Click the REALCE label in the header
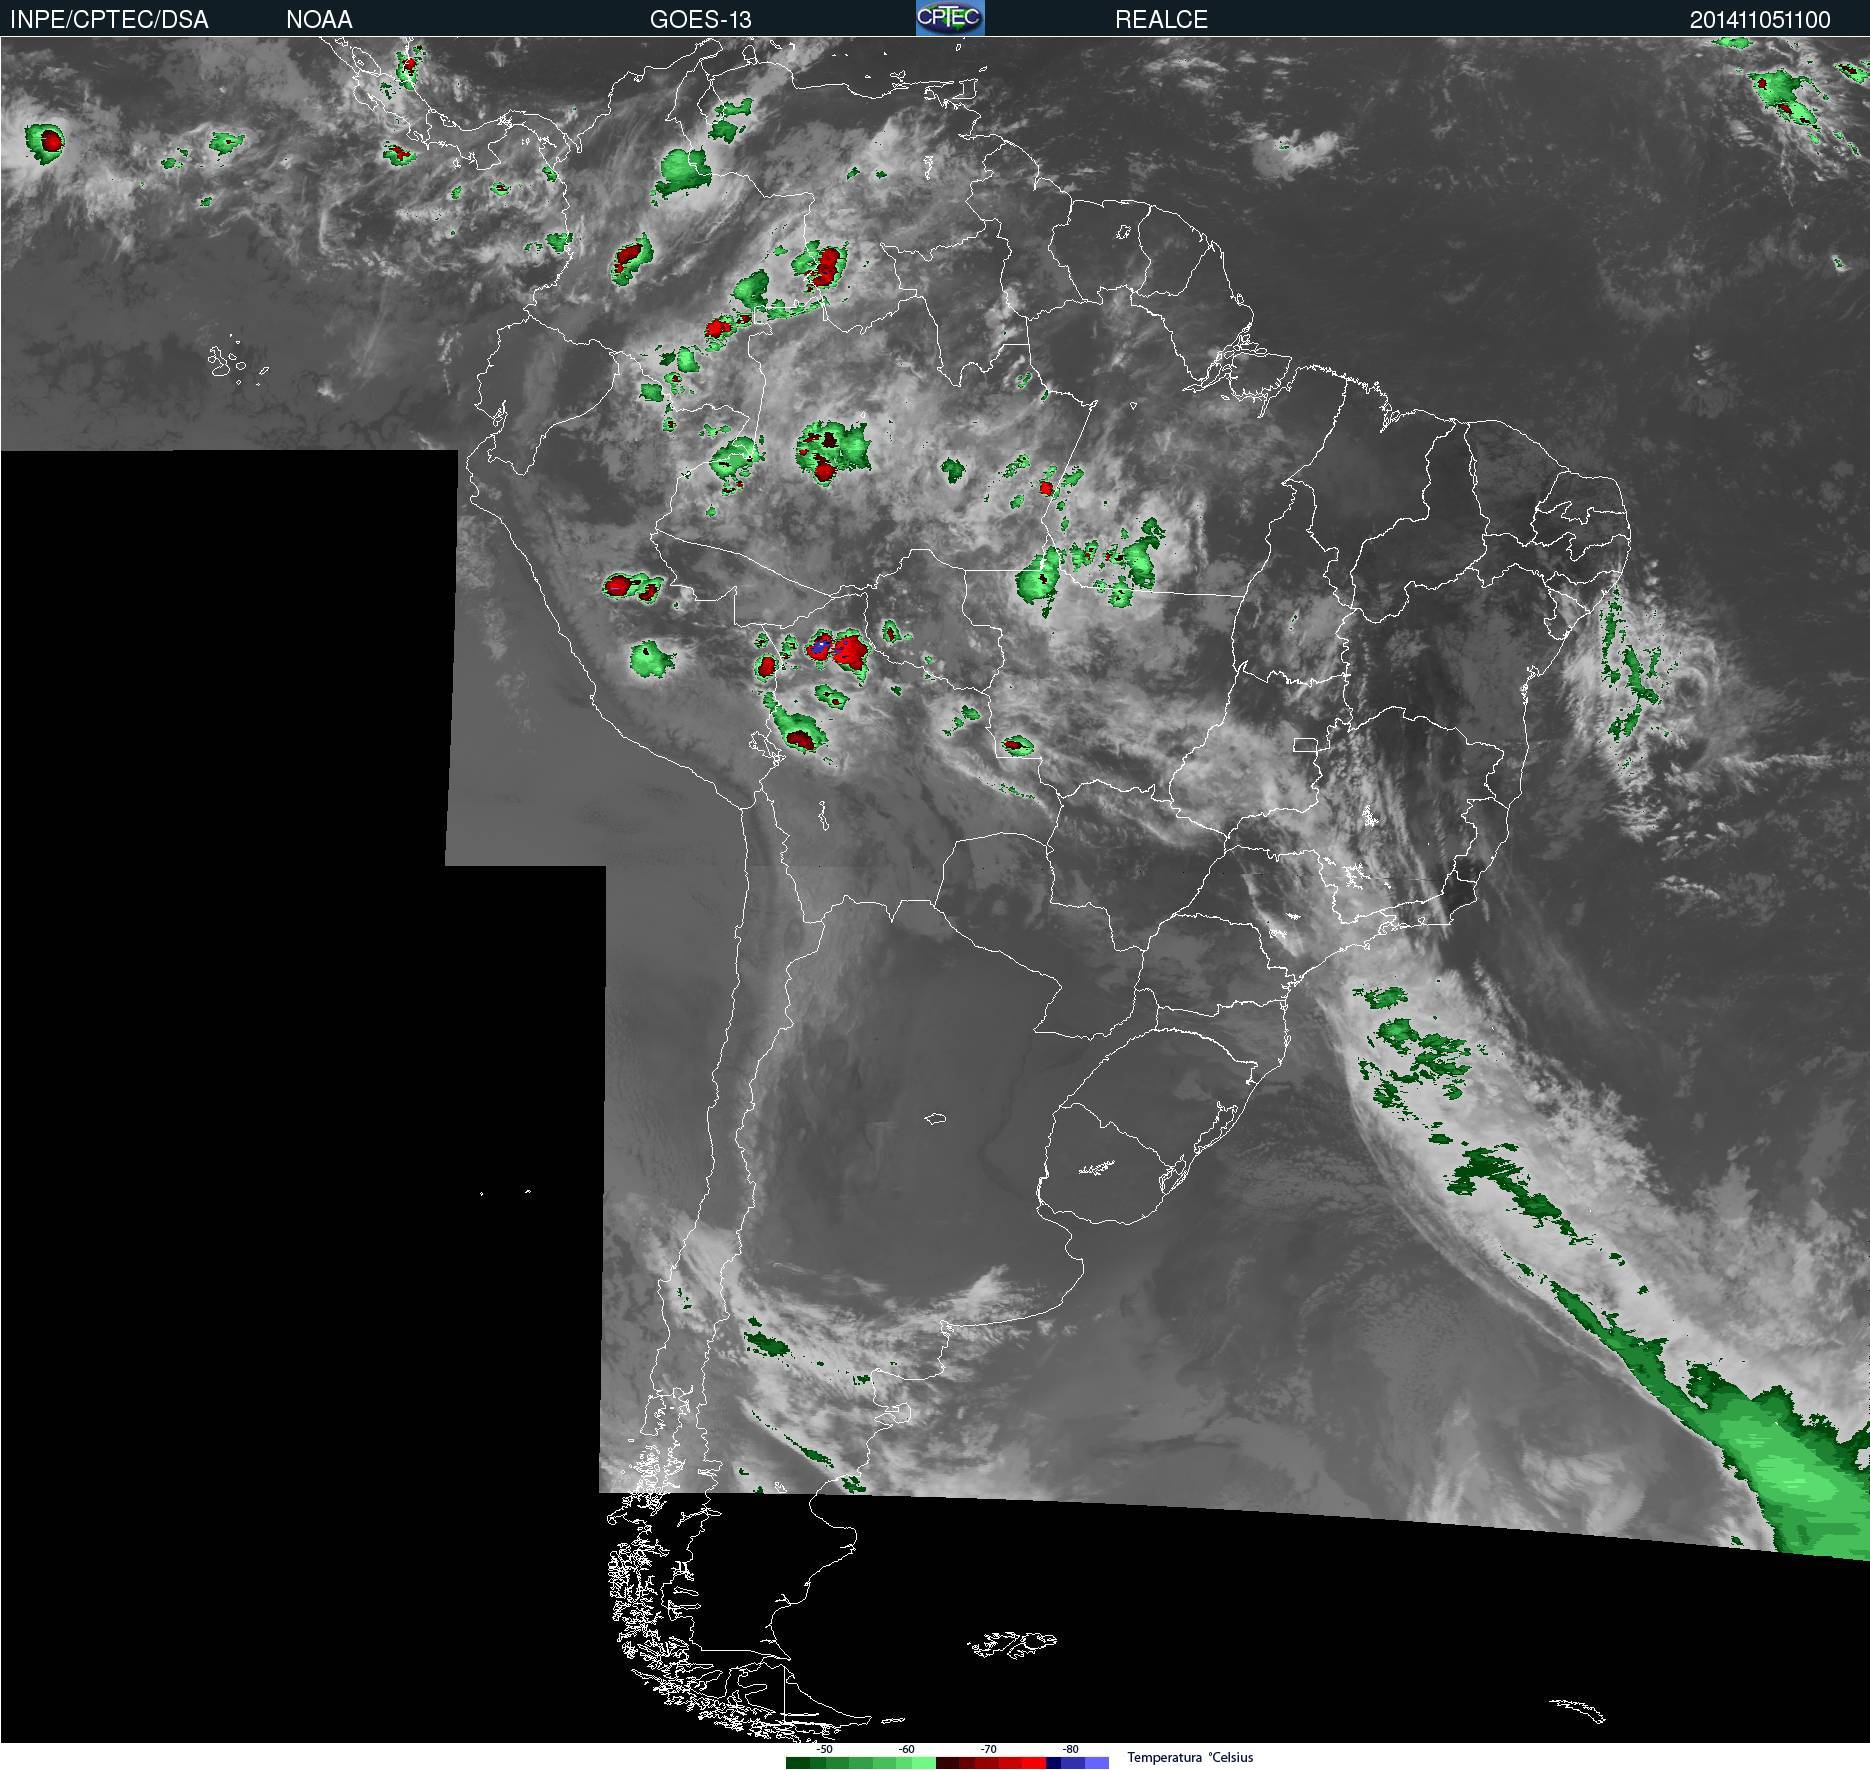Image resolution: width=1870 pixels, height=1770 pixels. (x=1161, y=20)
